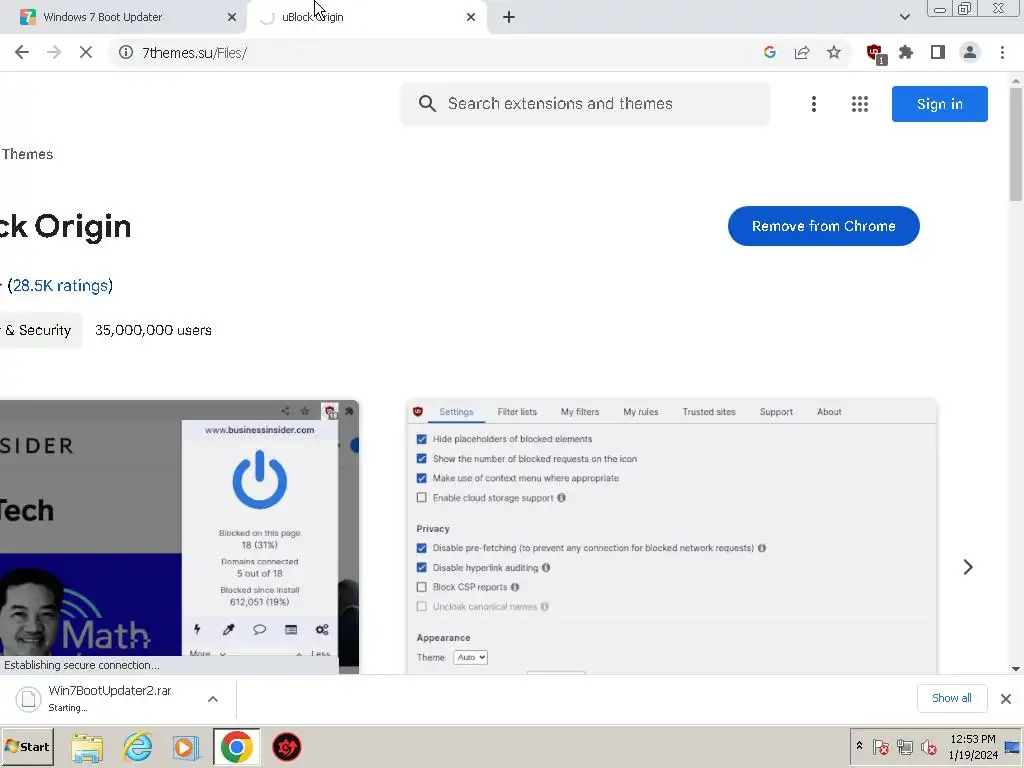Click the Sign in button
The image size is (1024, 768).
point(939,104)
